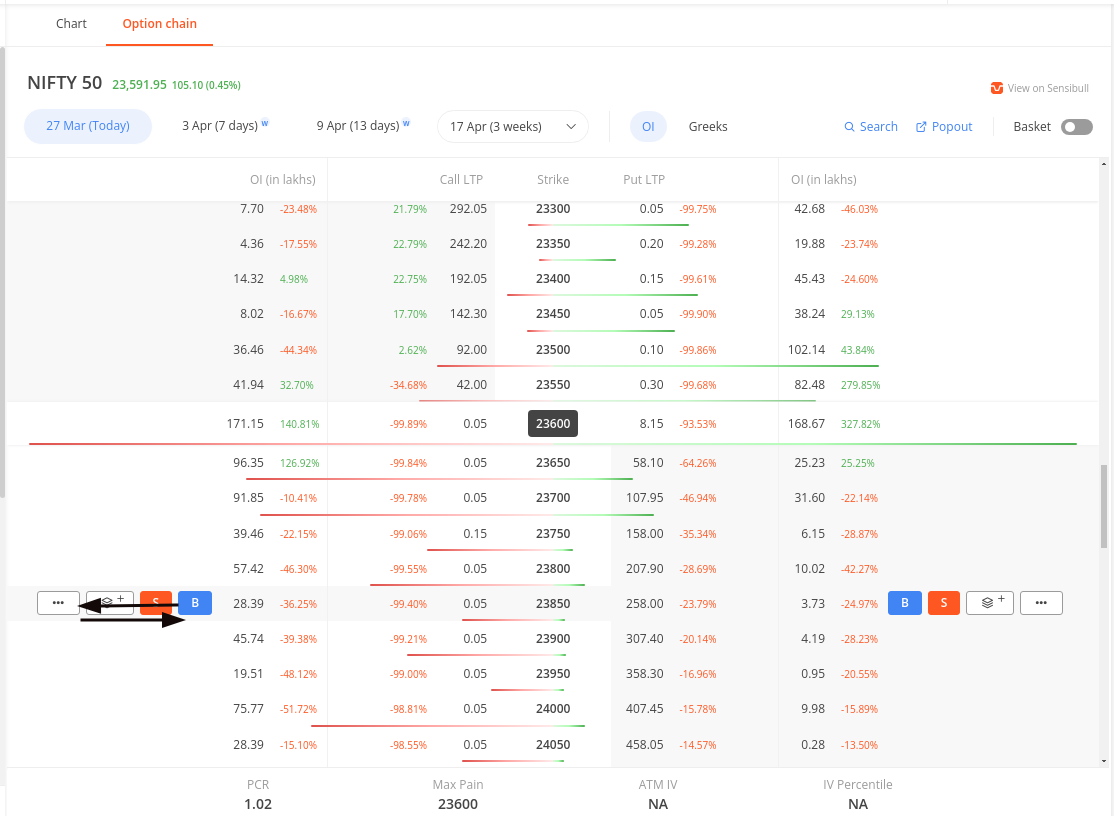1114x816 pixels.
Task: Click call-side blue B buy button for 23850
Action: coord(195,603)
